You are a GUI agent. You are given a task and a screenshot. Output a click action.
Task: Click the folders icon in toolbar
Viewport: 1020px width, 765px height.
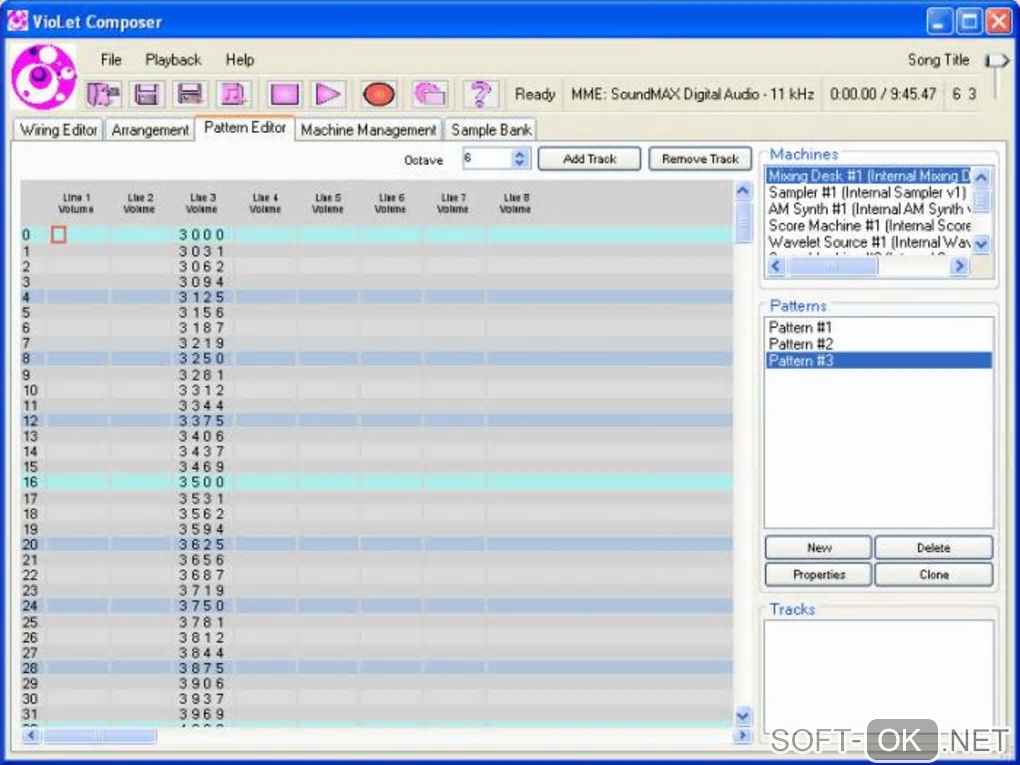pyautogui.click(x=430, y=94)
